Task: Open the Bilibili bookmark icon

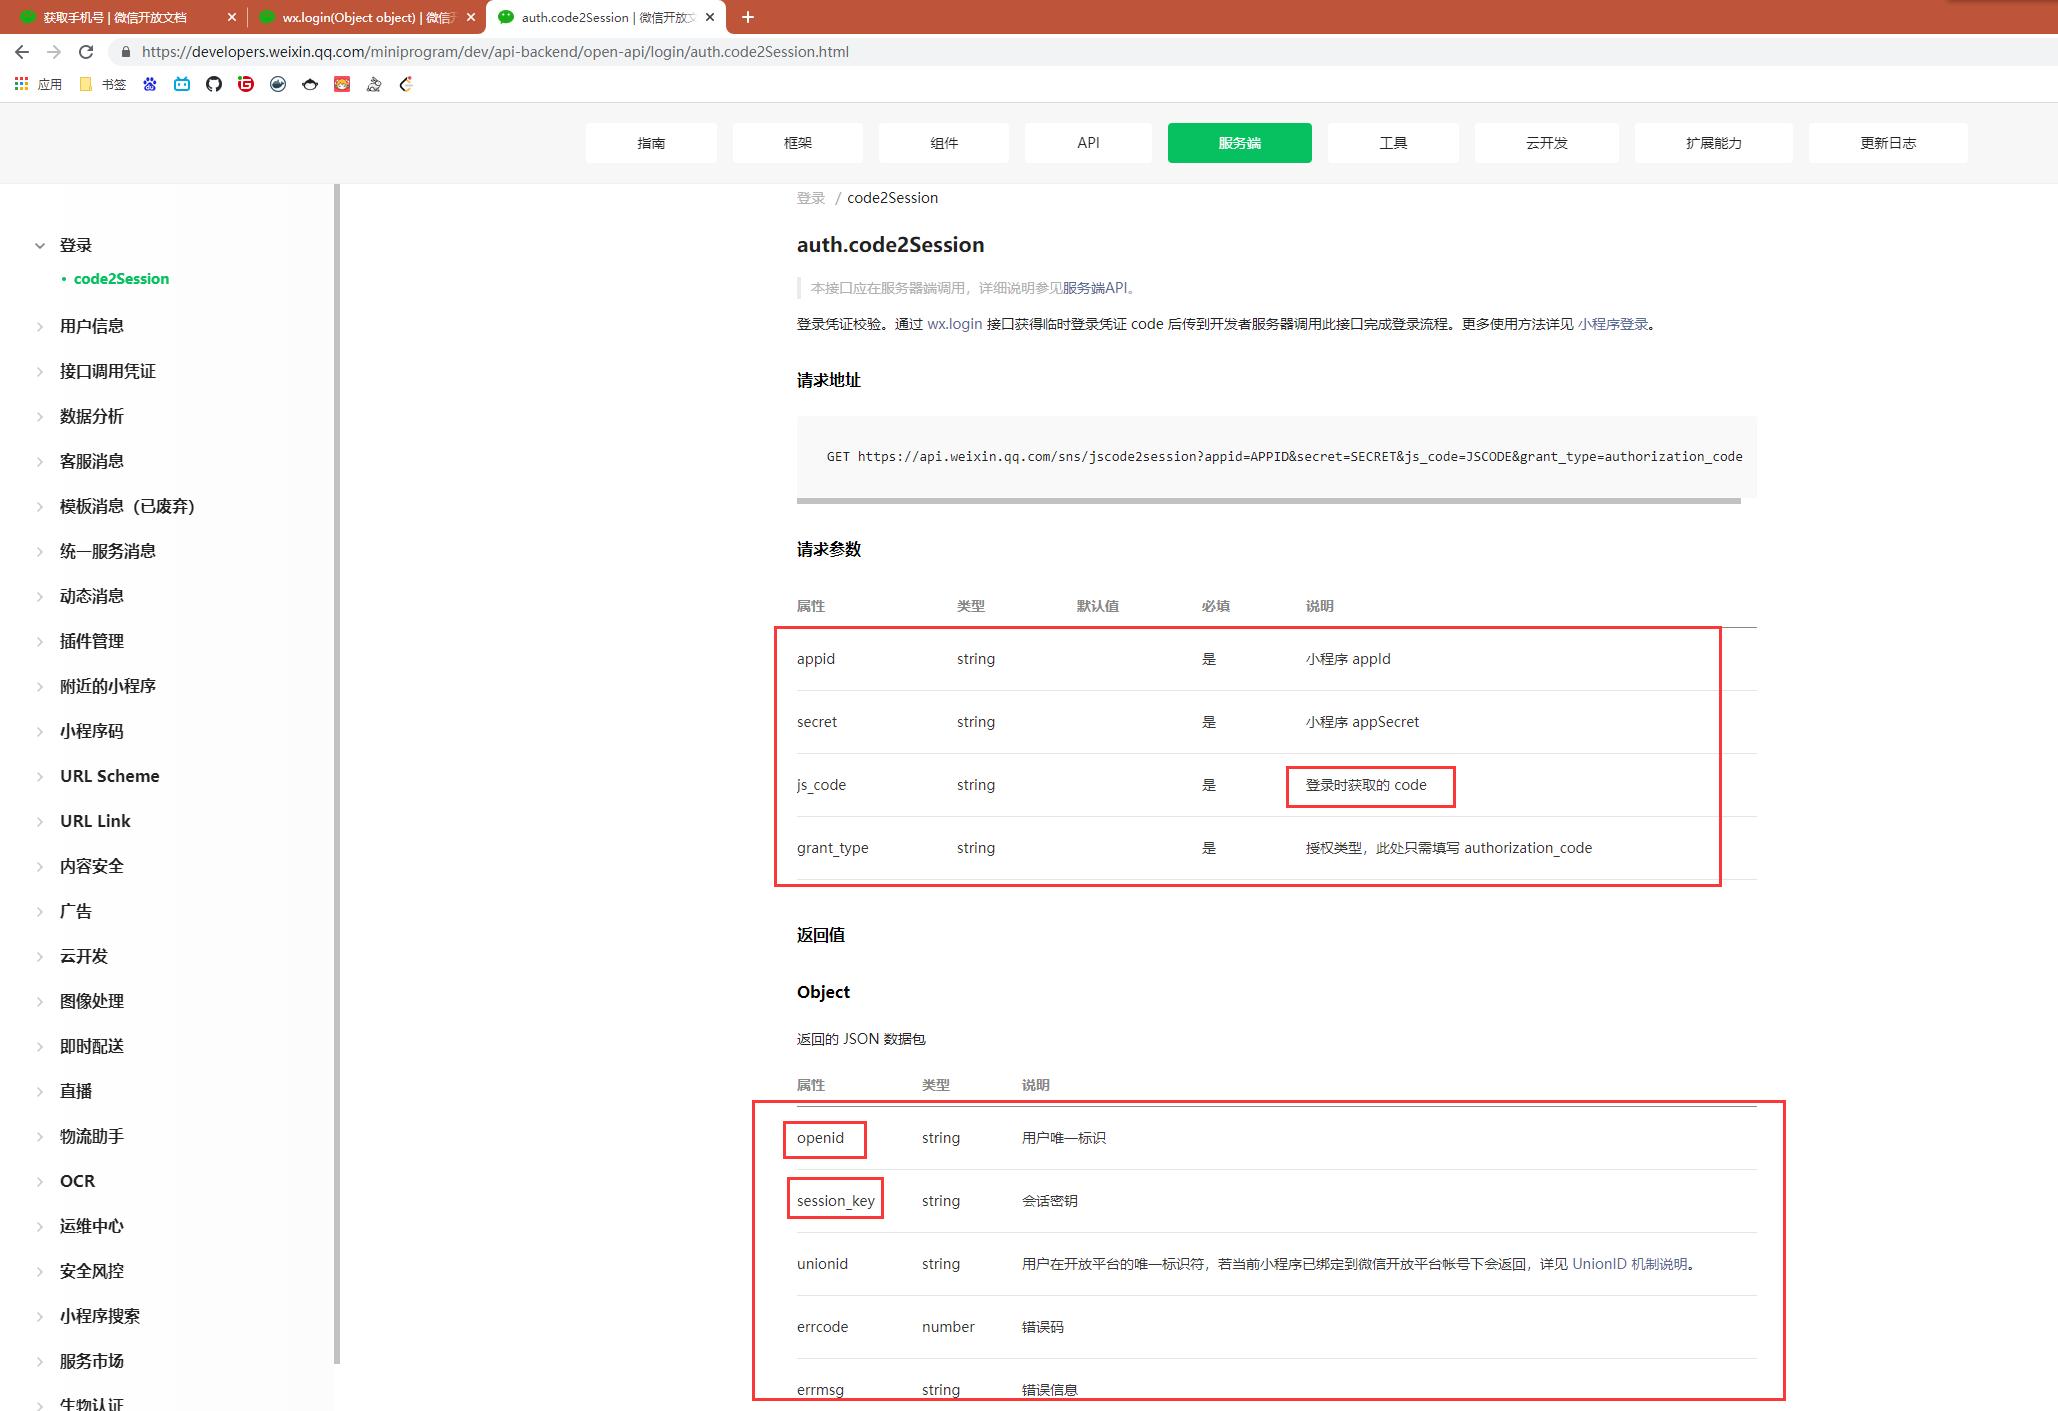Action: (x=182, y=84)
